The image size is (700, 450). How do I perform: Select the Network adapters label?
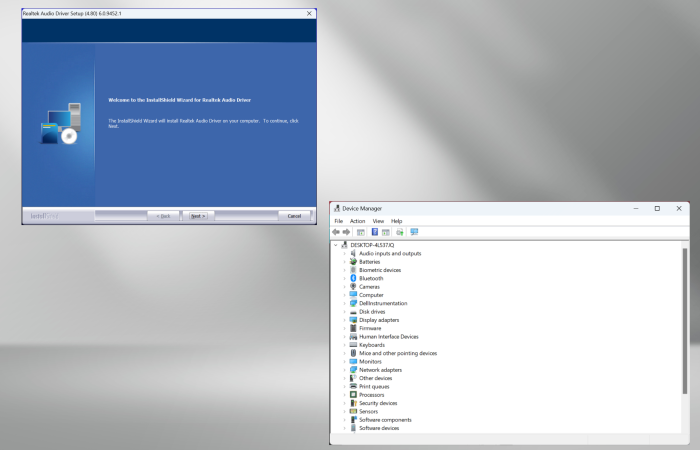[x=380, y=370]
